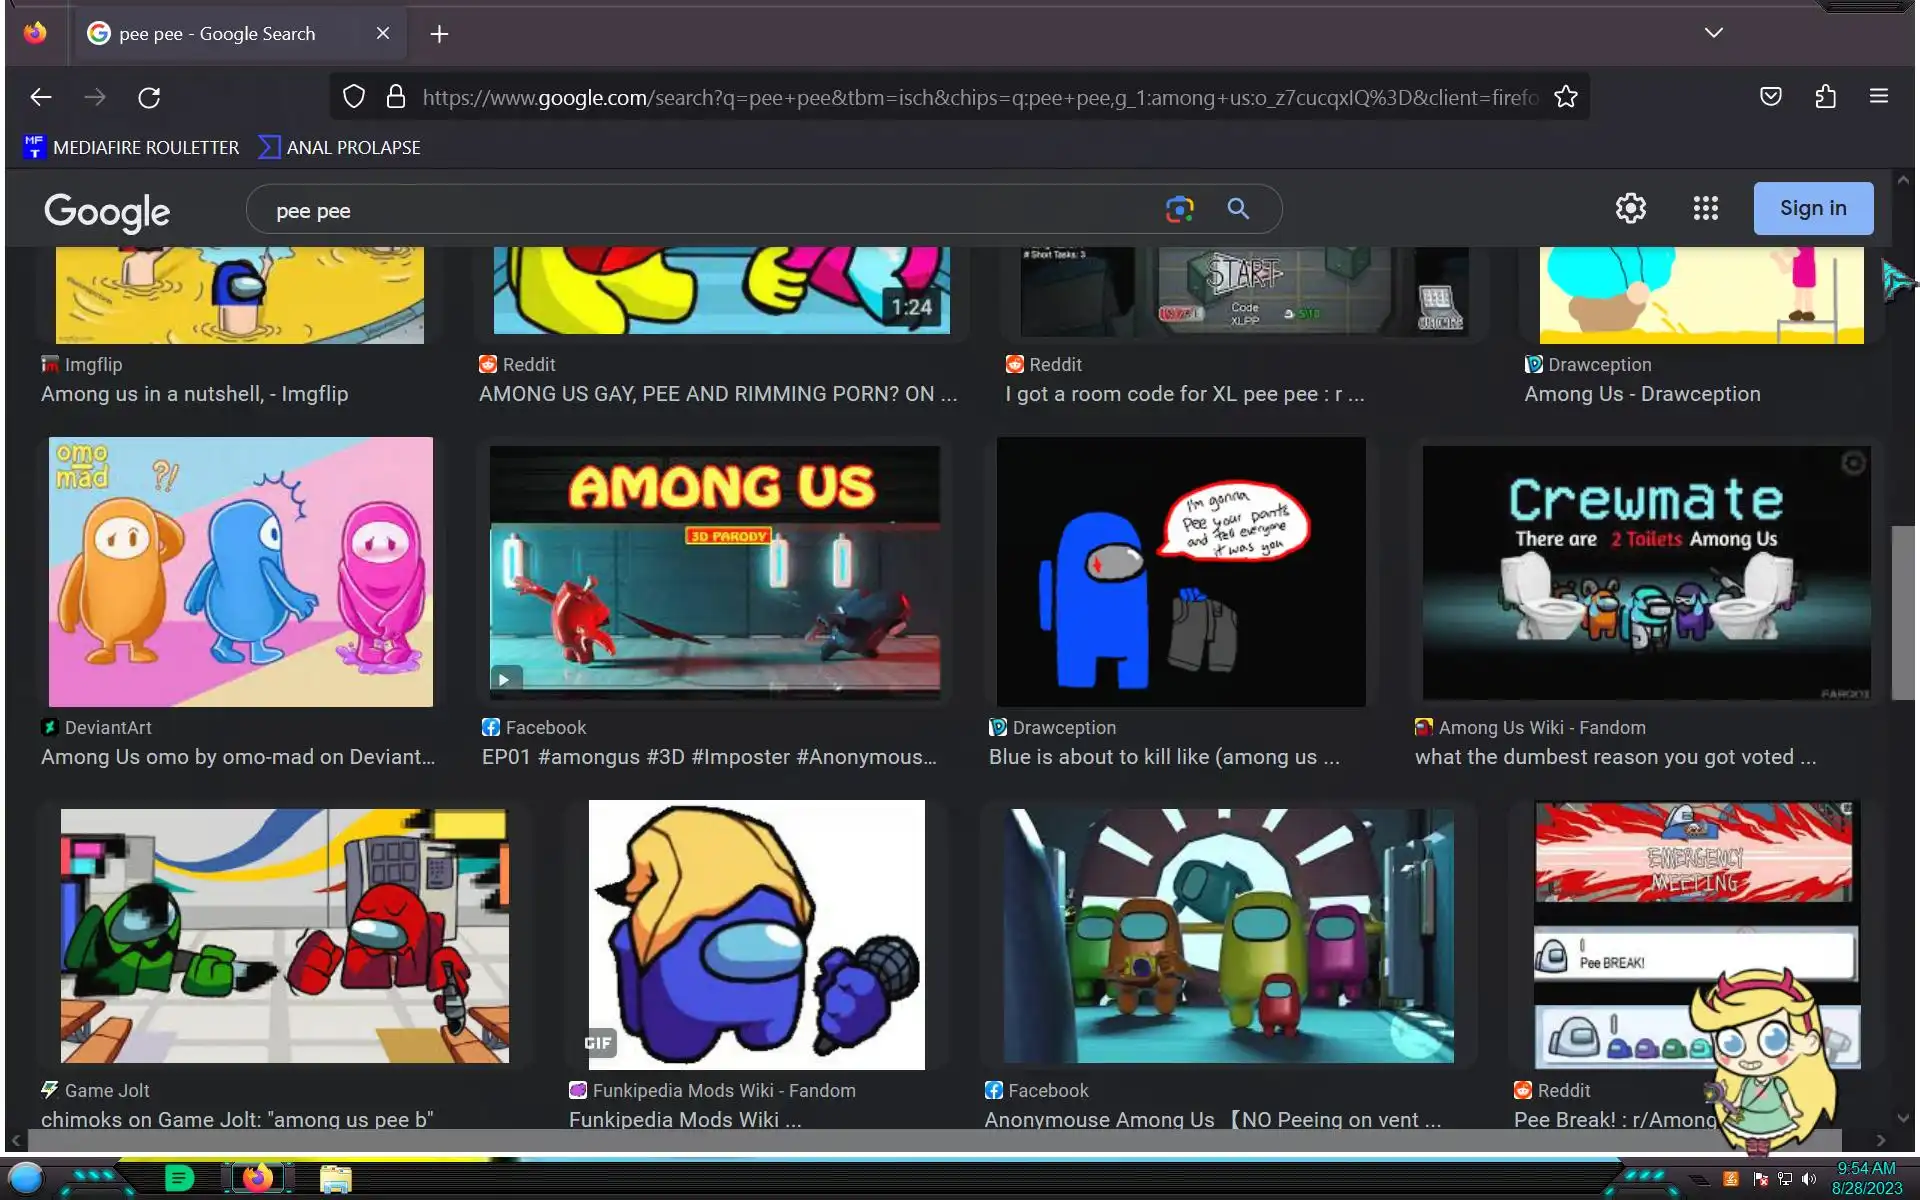The height and width of the screenshot is (1200, 1920).
Task: Open Google quick settings gear icon
Action: pos(1630,208)
